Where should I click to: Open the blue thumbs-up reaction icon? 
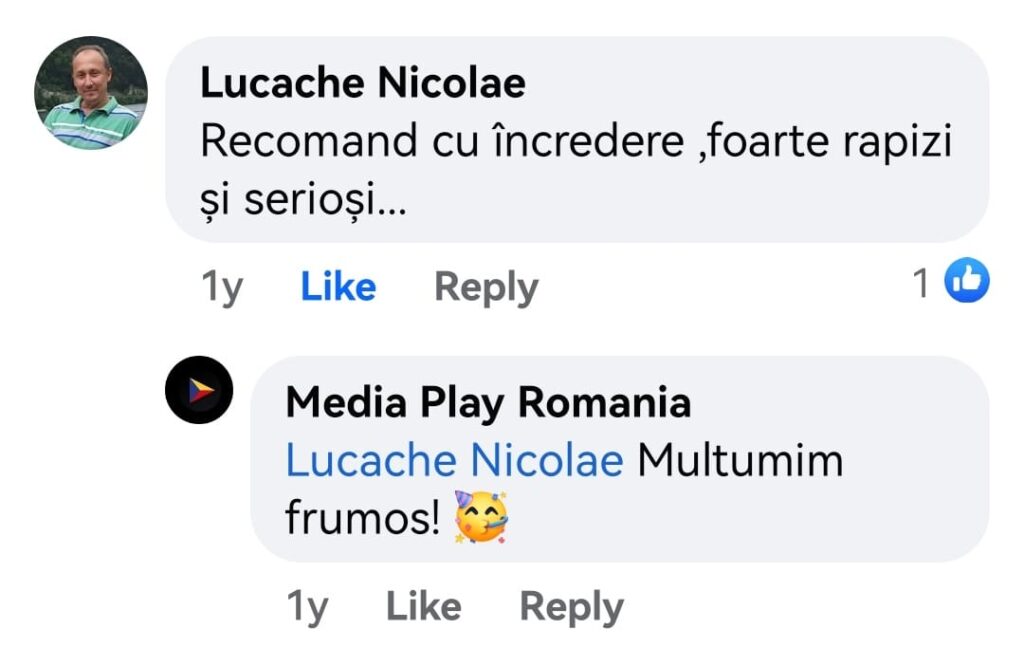coord(967,280)
